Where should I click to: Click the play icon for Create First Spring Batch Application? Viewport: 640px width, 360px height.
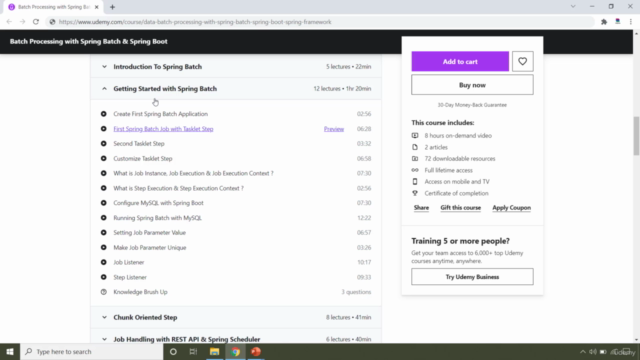coord(104,114)
